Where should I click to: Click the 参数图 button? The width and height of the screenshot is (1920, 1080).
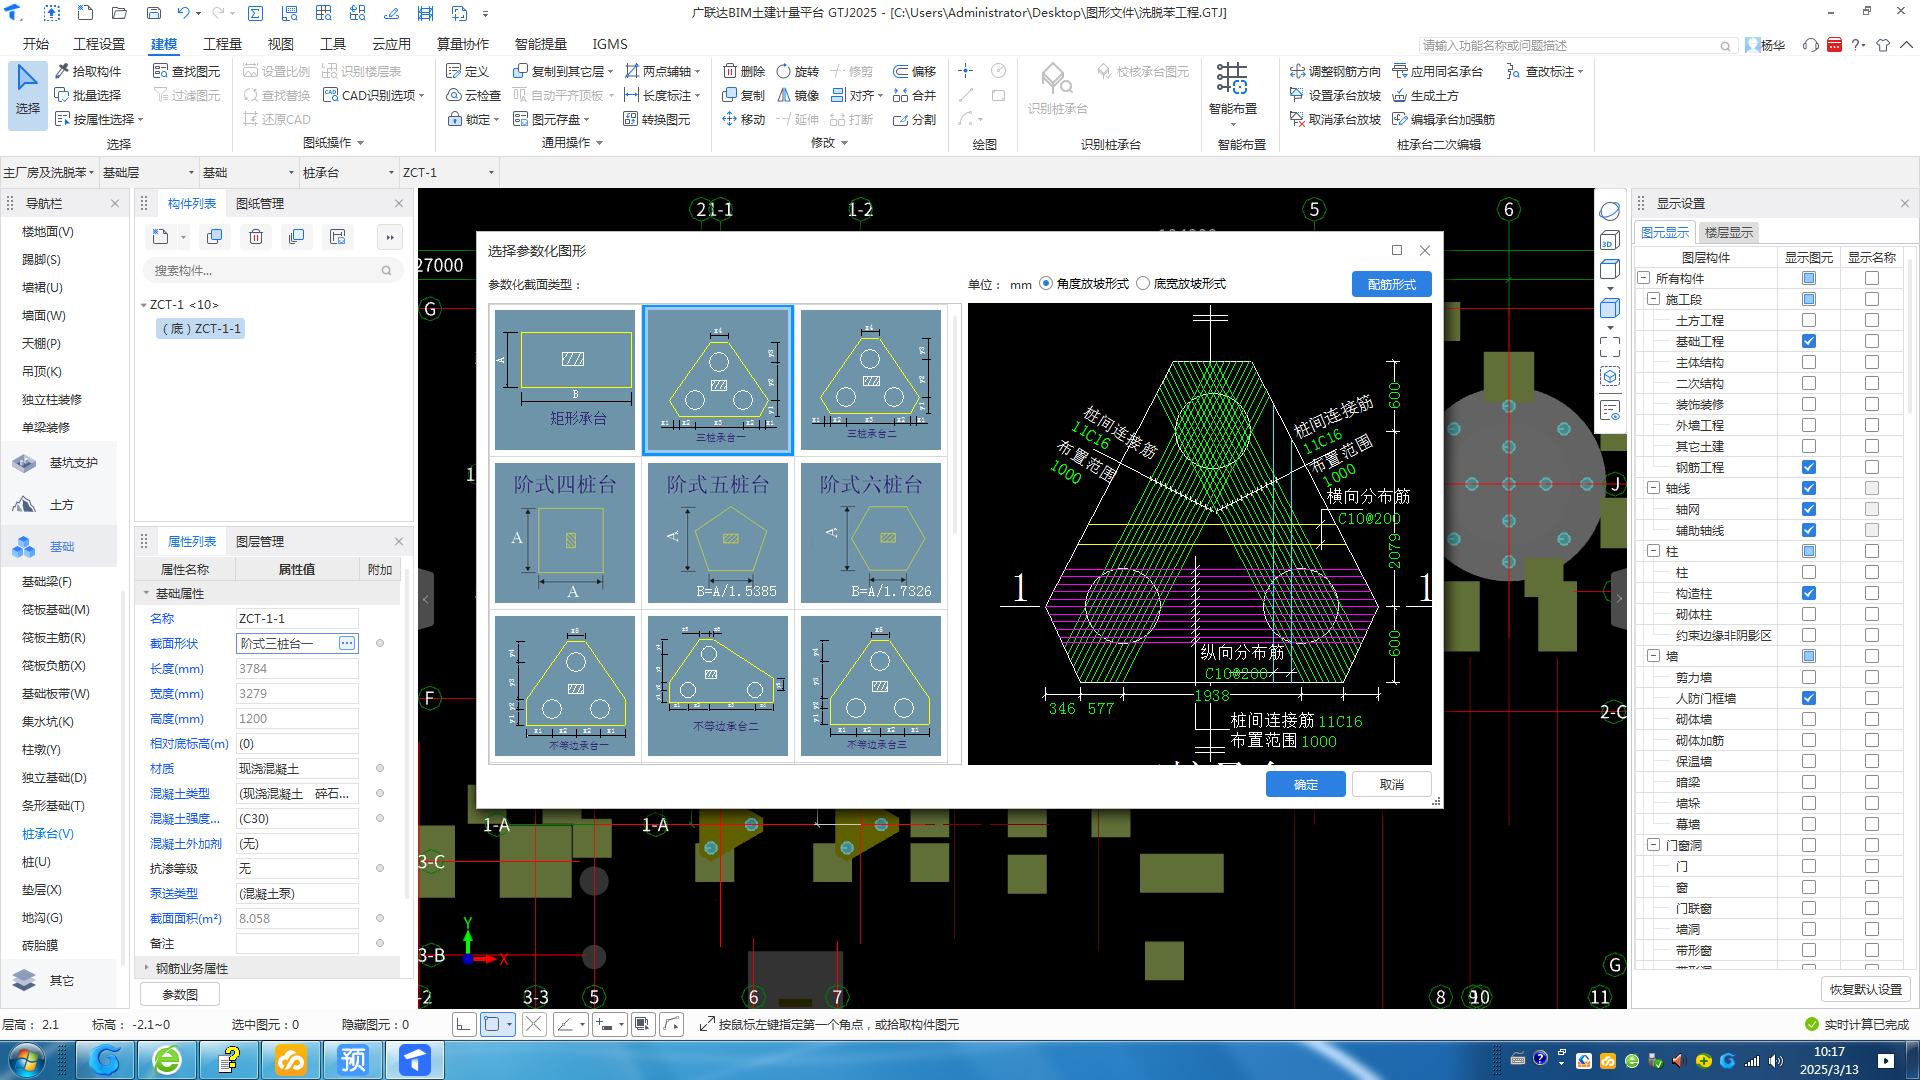pyautogui.click(x=180, y=994)
